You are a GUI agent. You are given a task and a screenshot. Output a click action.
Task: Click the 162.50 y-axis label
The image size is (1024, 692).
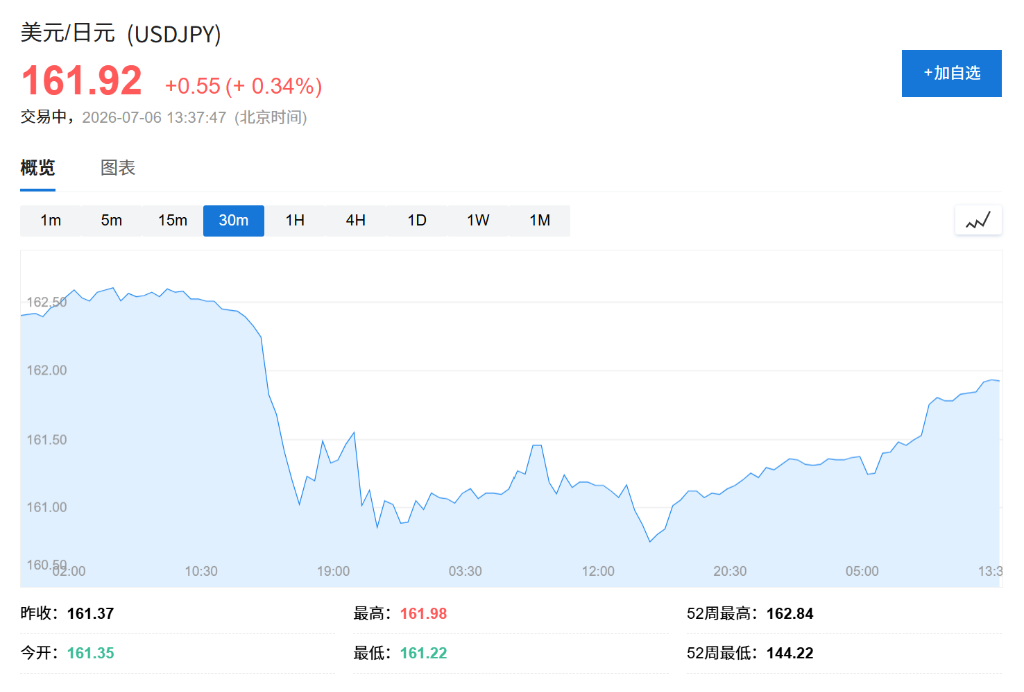46,302
